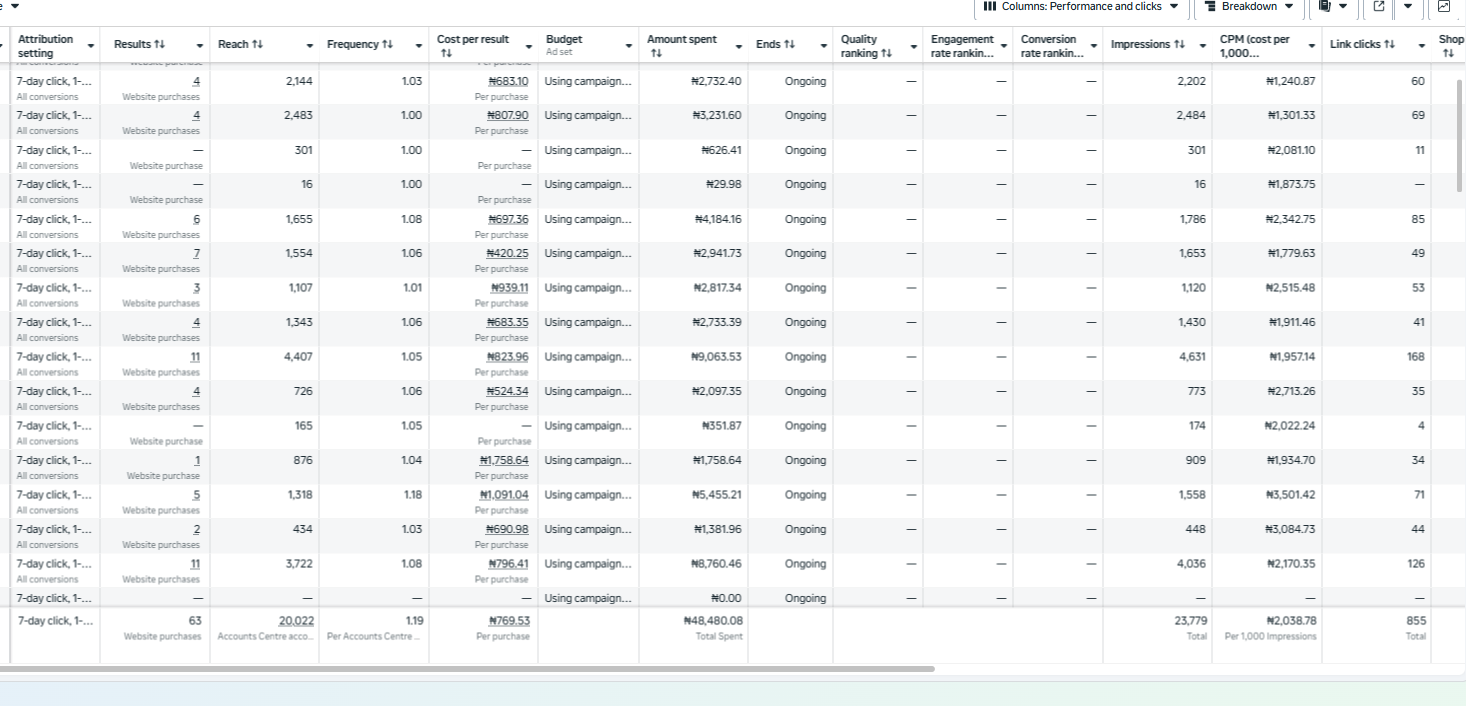Click the Ends column sort arrows
The image size is (1466, 706).
coord(789,45)
